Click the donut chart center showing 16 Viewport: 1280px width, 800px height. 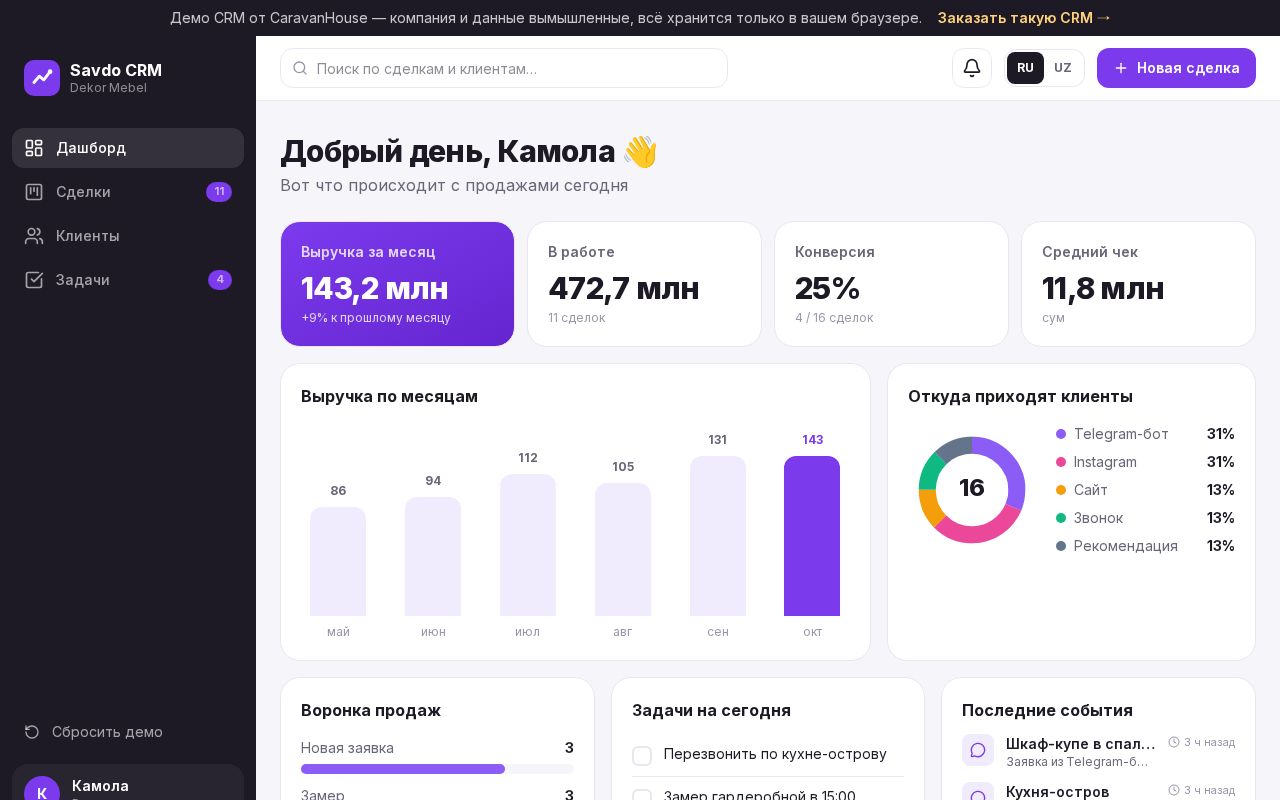point(972,488)
